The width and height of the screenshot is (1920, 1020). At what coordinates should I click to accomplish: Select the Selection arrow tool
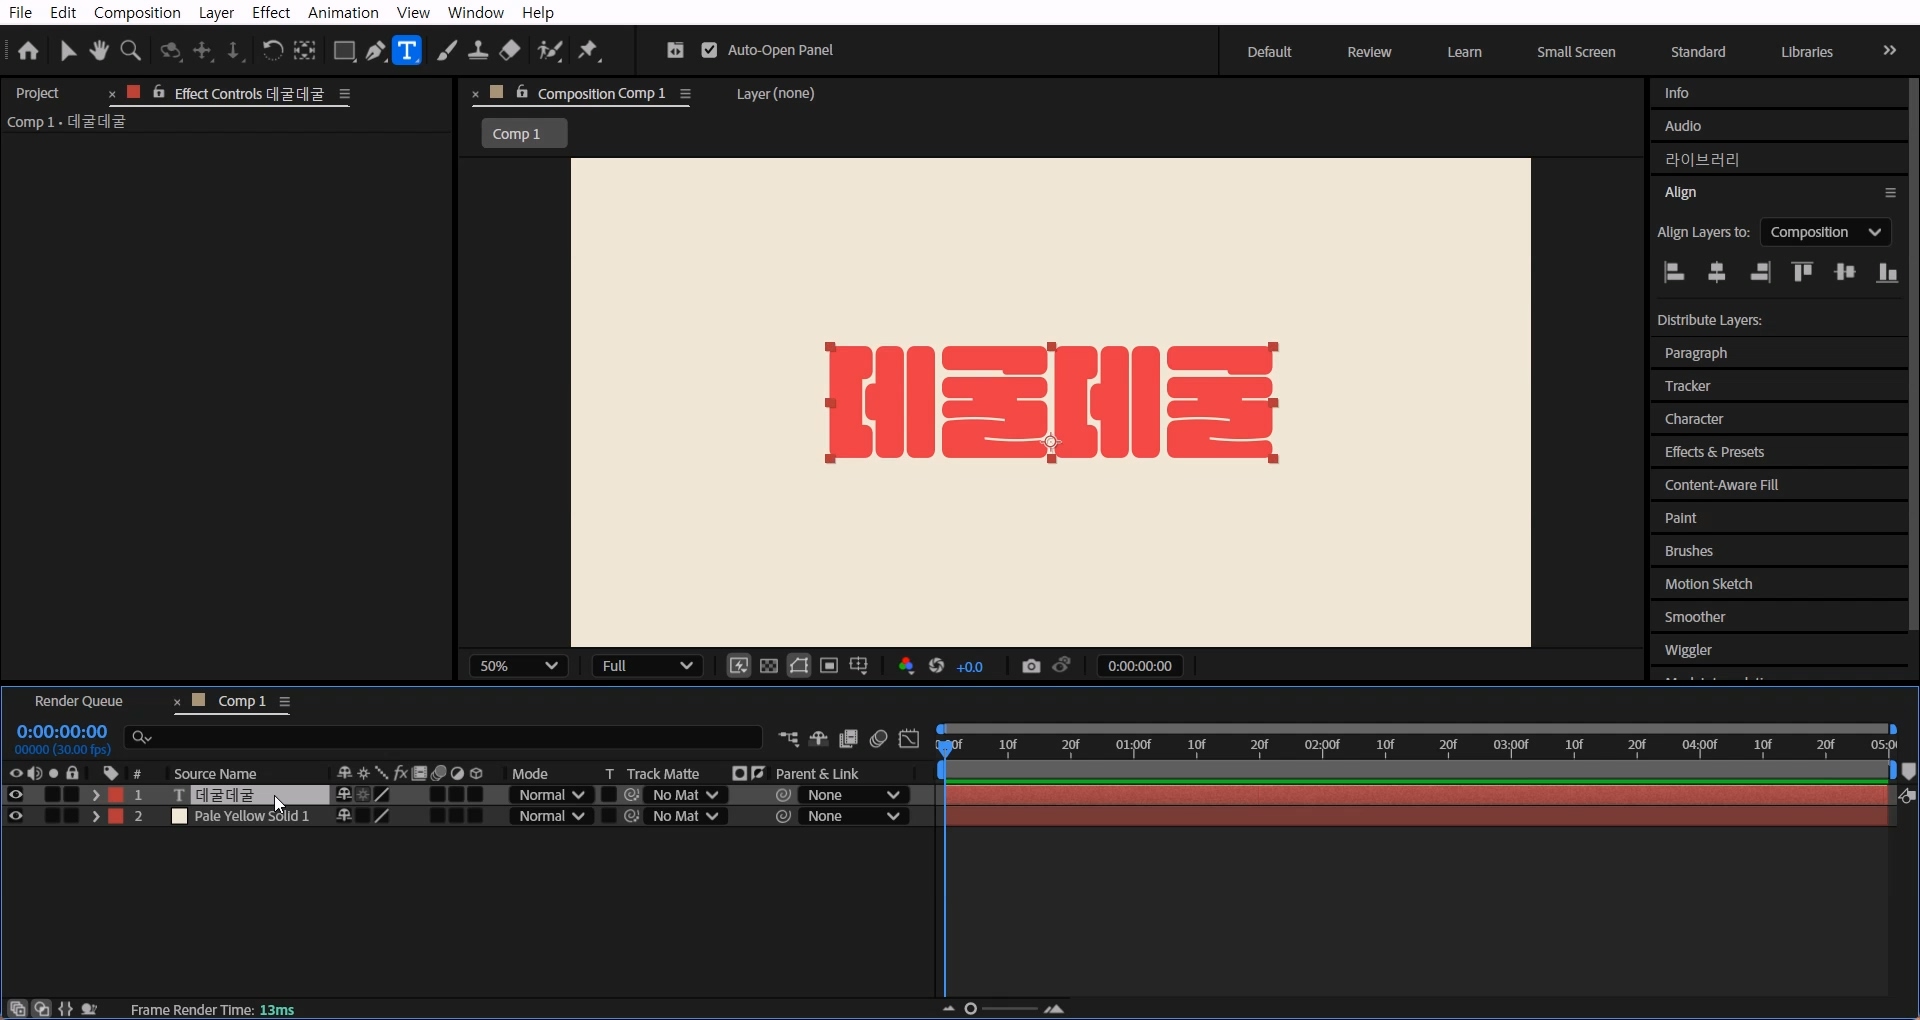point(68,51)
